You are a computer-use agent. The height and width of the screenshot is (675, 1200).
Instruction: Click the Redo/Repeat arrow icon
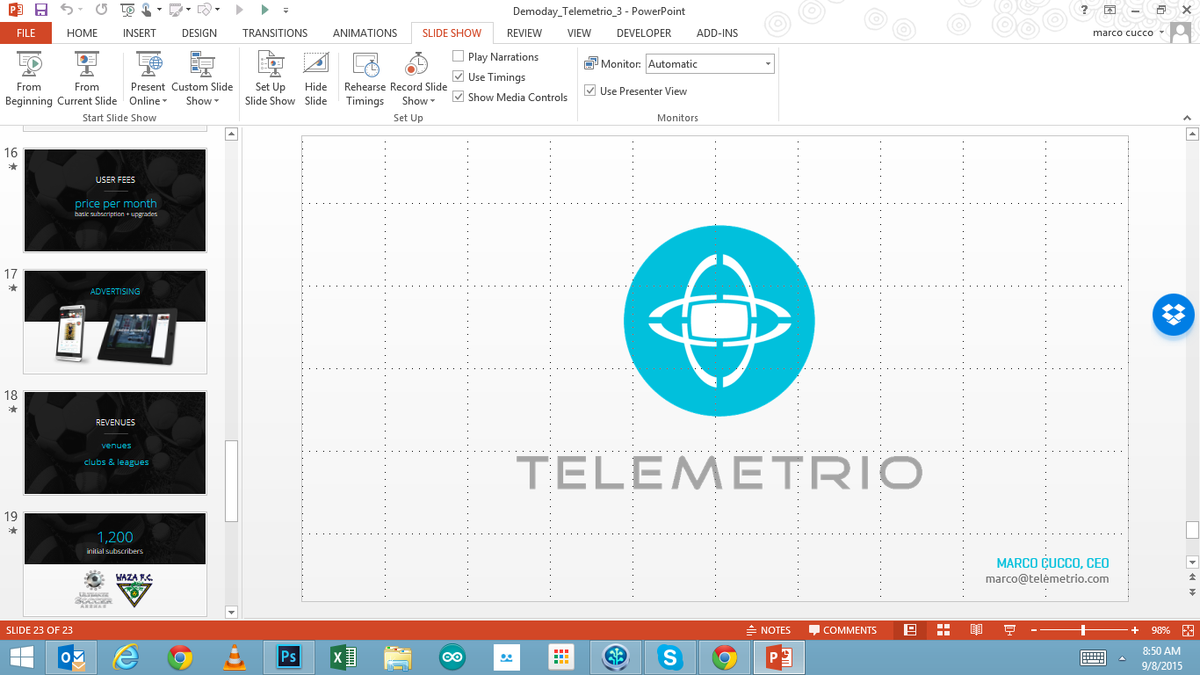tap(101, 10)
